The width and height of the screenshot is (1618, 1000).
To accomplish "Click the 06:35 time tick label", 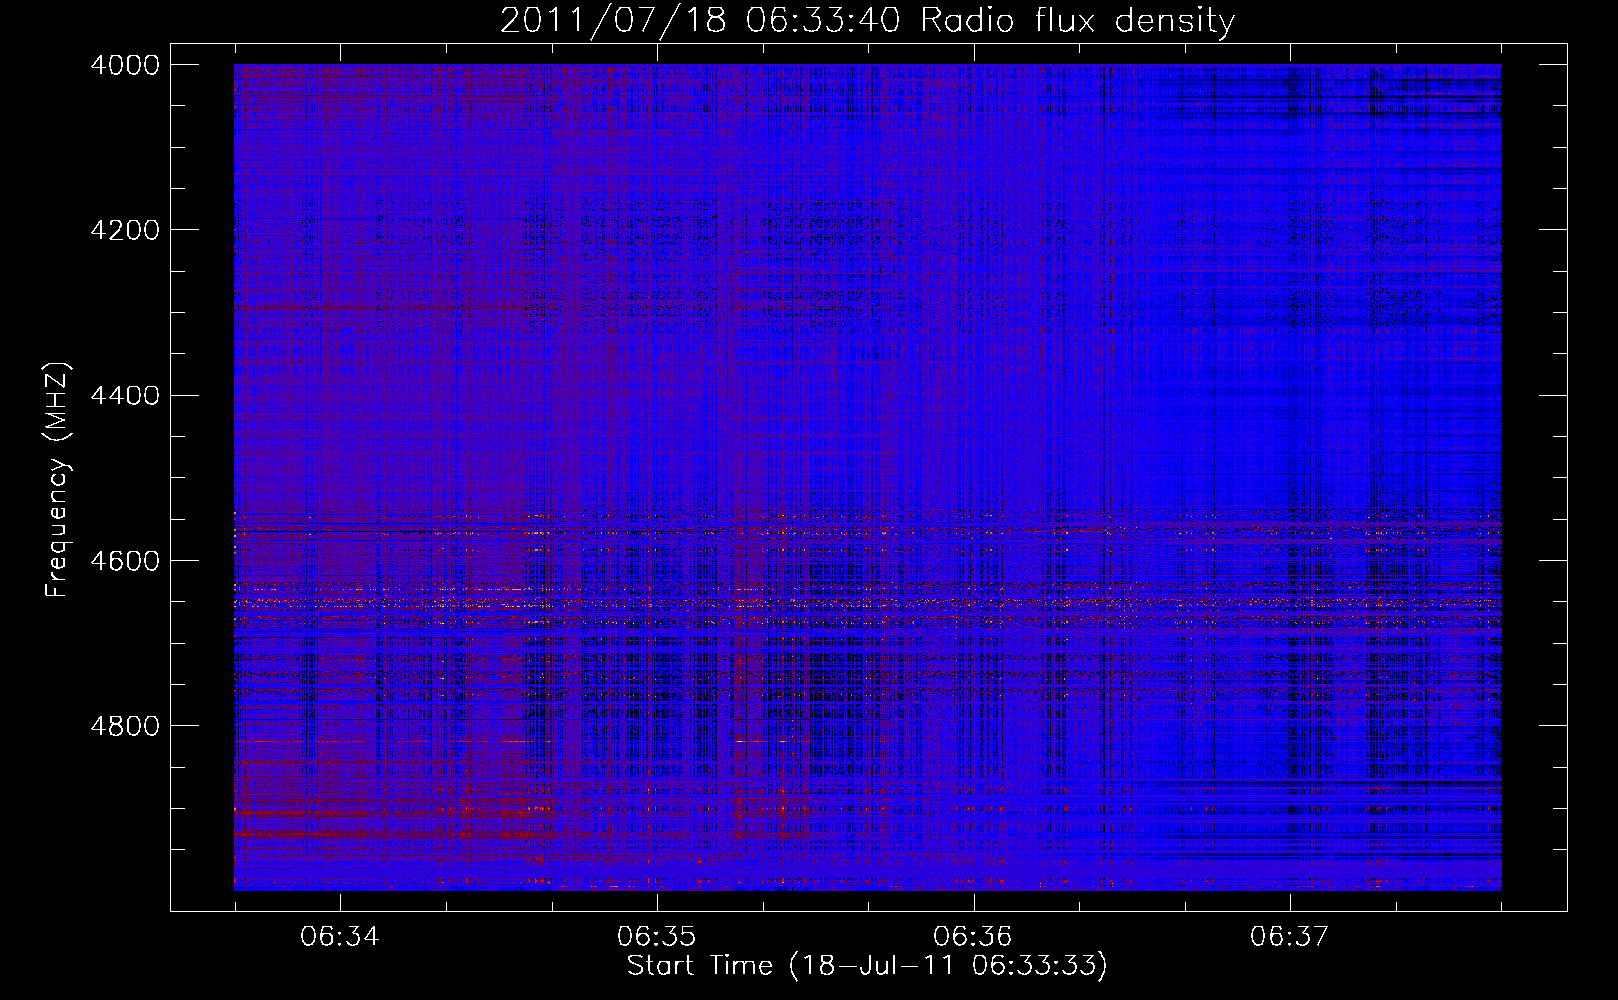I will (x=656, y=936).
